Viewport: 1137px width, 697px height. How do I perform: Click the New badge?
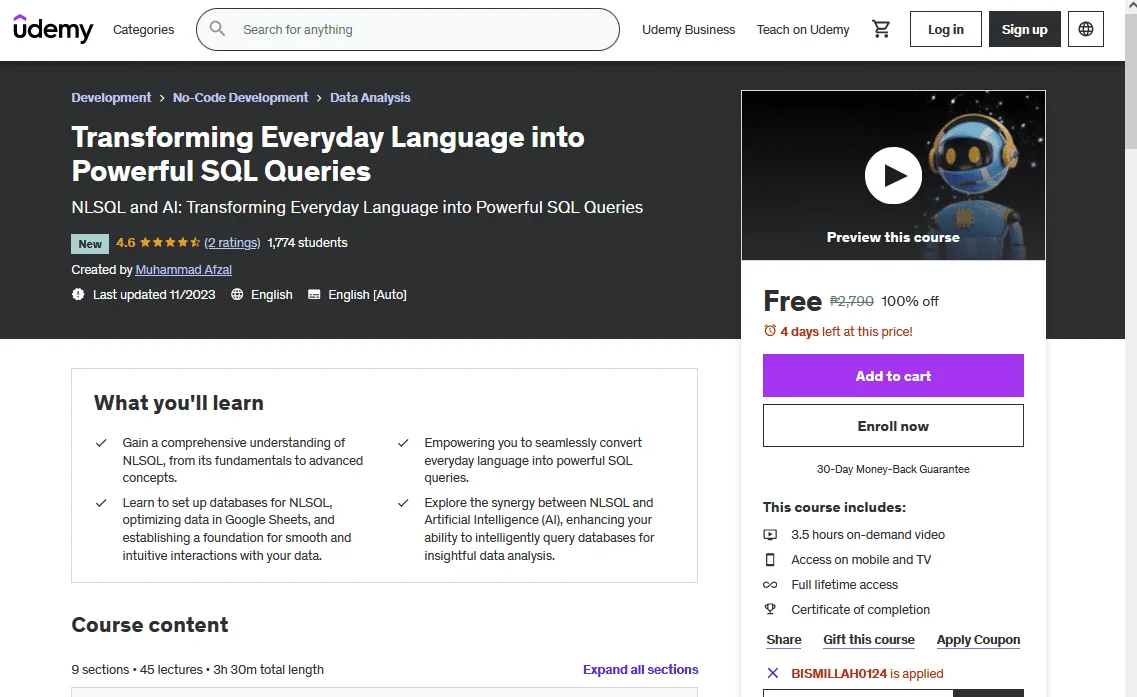tap(90, 244)
